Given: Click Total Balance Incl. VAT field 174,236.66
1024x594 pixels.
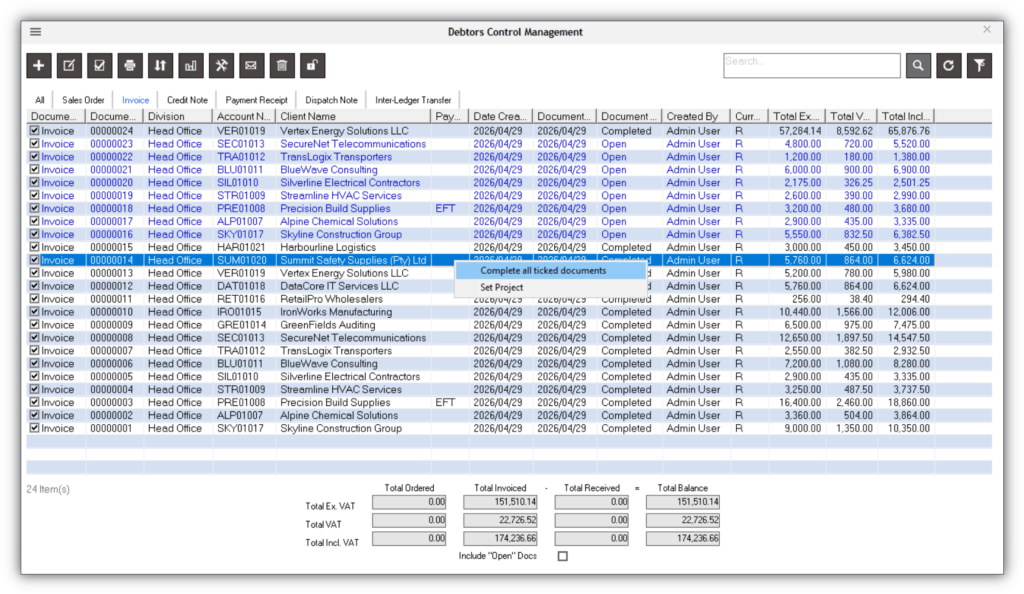Looking at the screenshot, I should pos(682,539).
